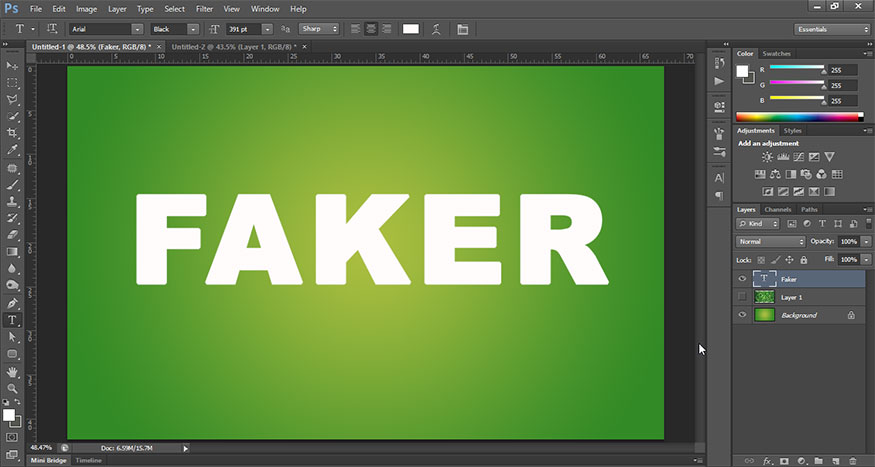875x467 pixels.
Task: Toggle lock all for layer
Action: 804,260
